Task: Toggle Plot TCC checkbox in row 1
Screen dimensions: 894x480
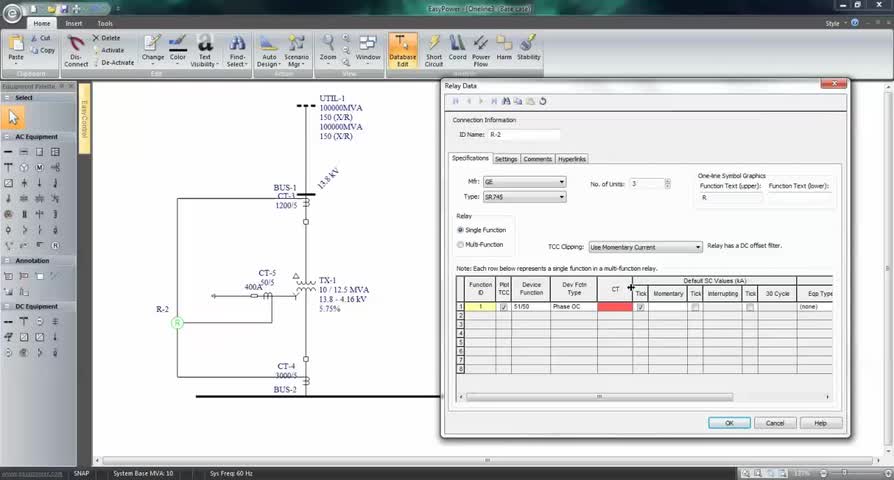Action: coord(503,307)
